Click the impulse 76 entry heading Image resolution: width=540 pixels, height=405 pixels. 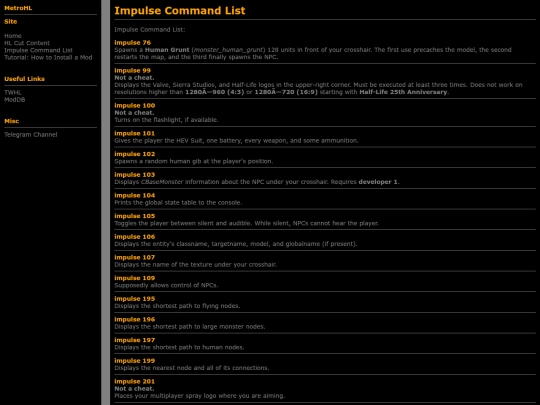click(x=133, y=43)
